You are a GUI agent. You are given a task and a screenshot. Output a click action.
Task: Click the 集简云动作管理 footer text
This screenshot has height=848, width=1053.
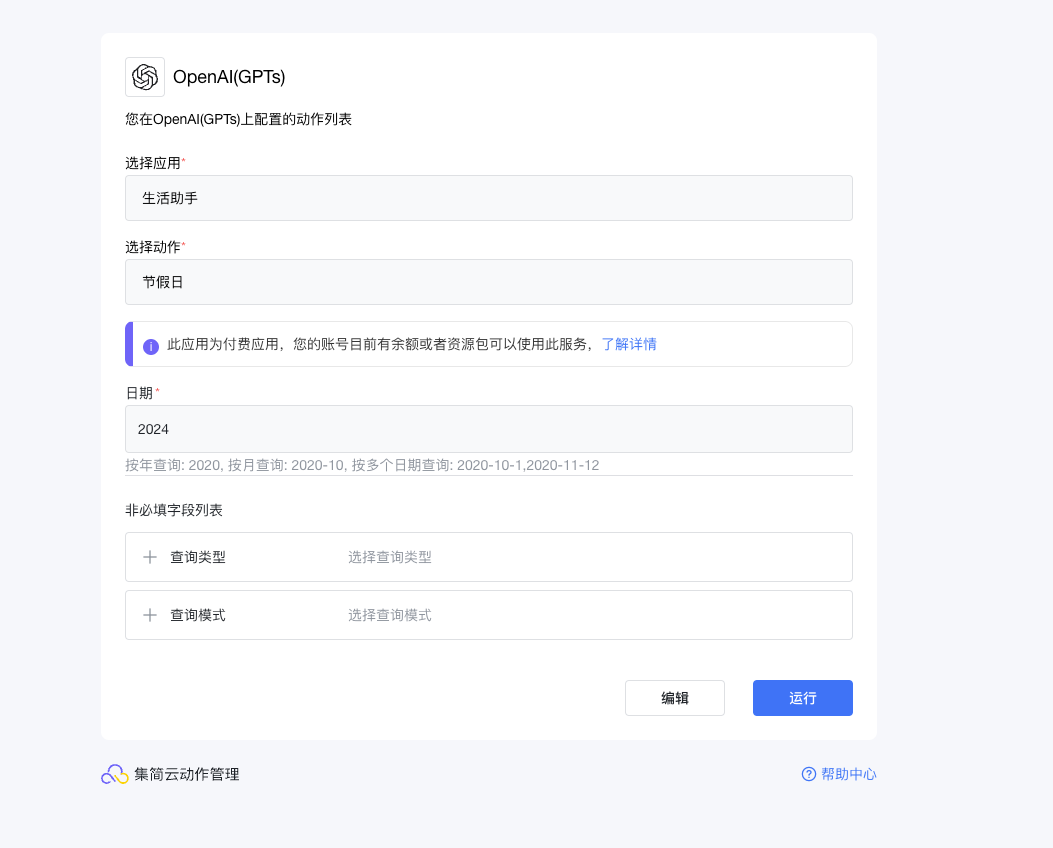187,774
